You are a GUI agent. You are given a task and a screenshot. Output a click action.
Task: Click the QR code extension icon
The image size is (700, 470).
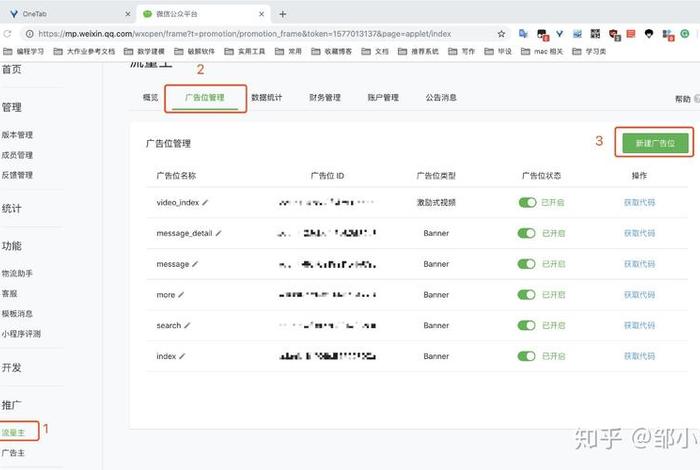pos(595,34)
